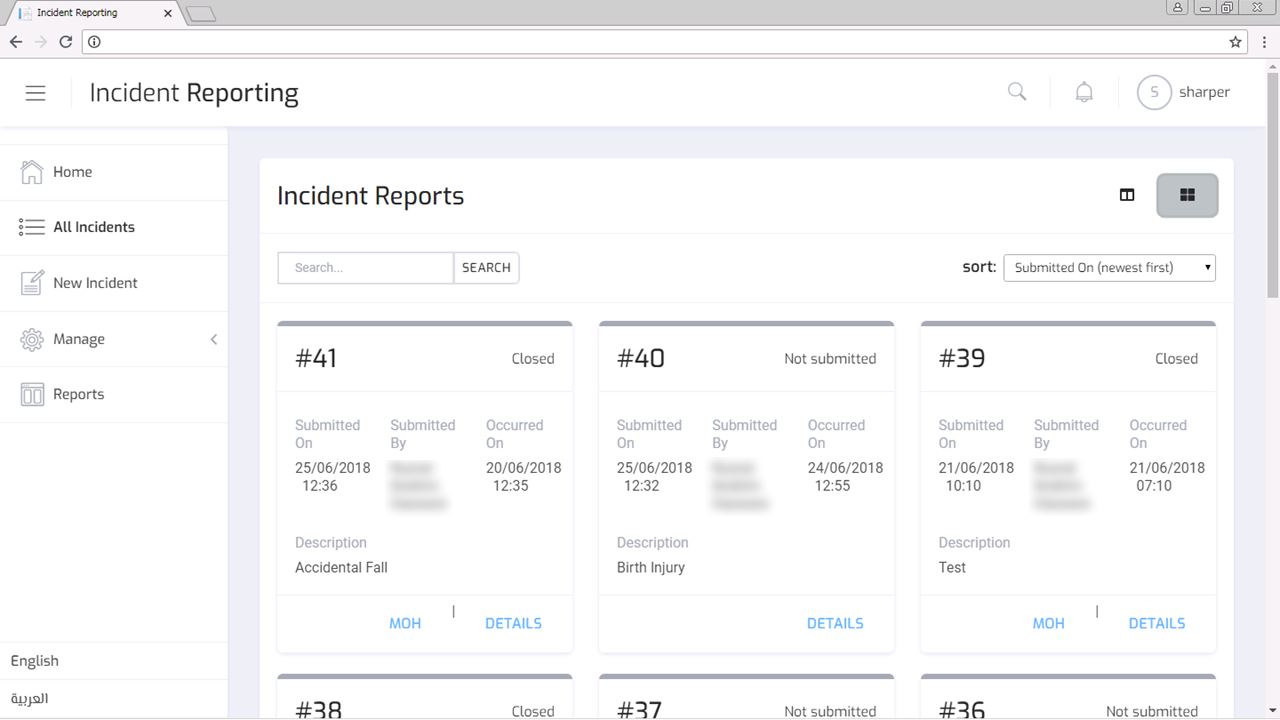Expand the Manage submenu chevron
The height and width of the screenshot is (720, 1280).
coord(214,339)
